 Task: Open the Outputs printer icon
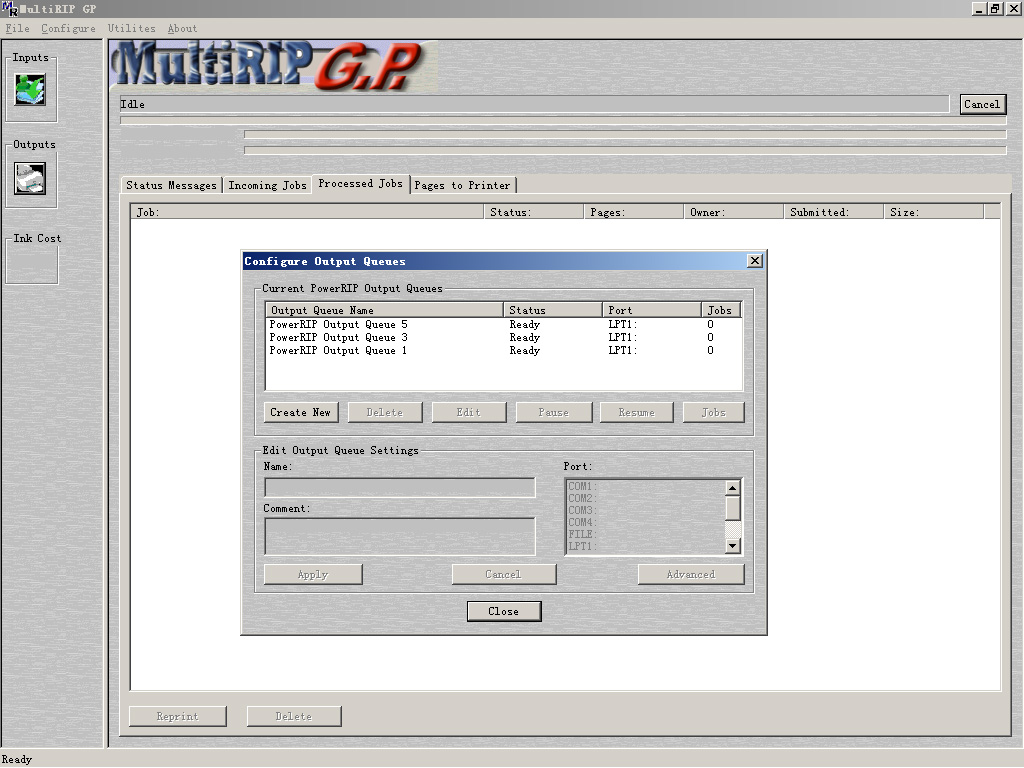pyautogui.click(x=30, y=178)
